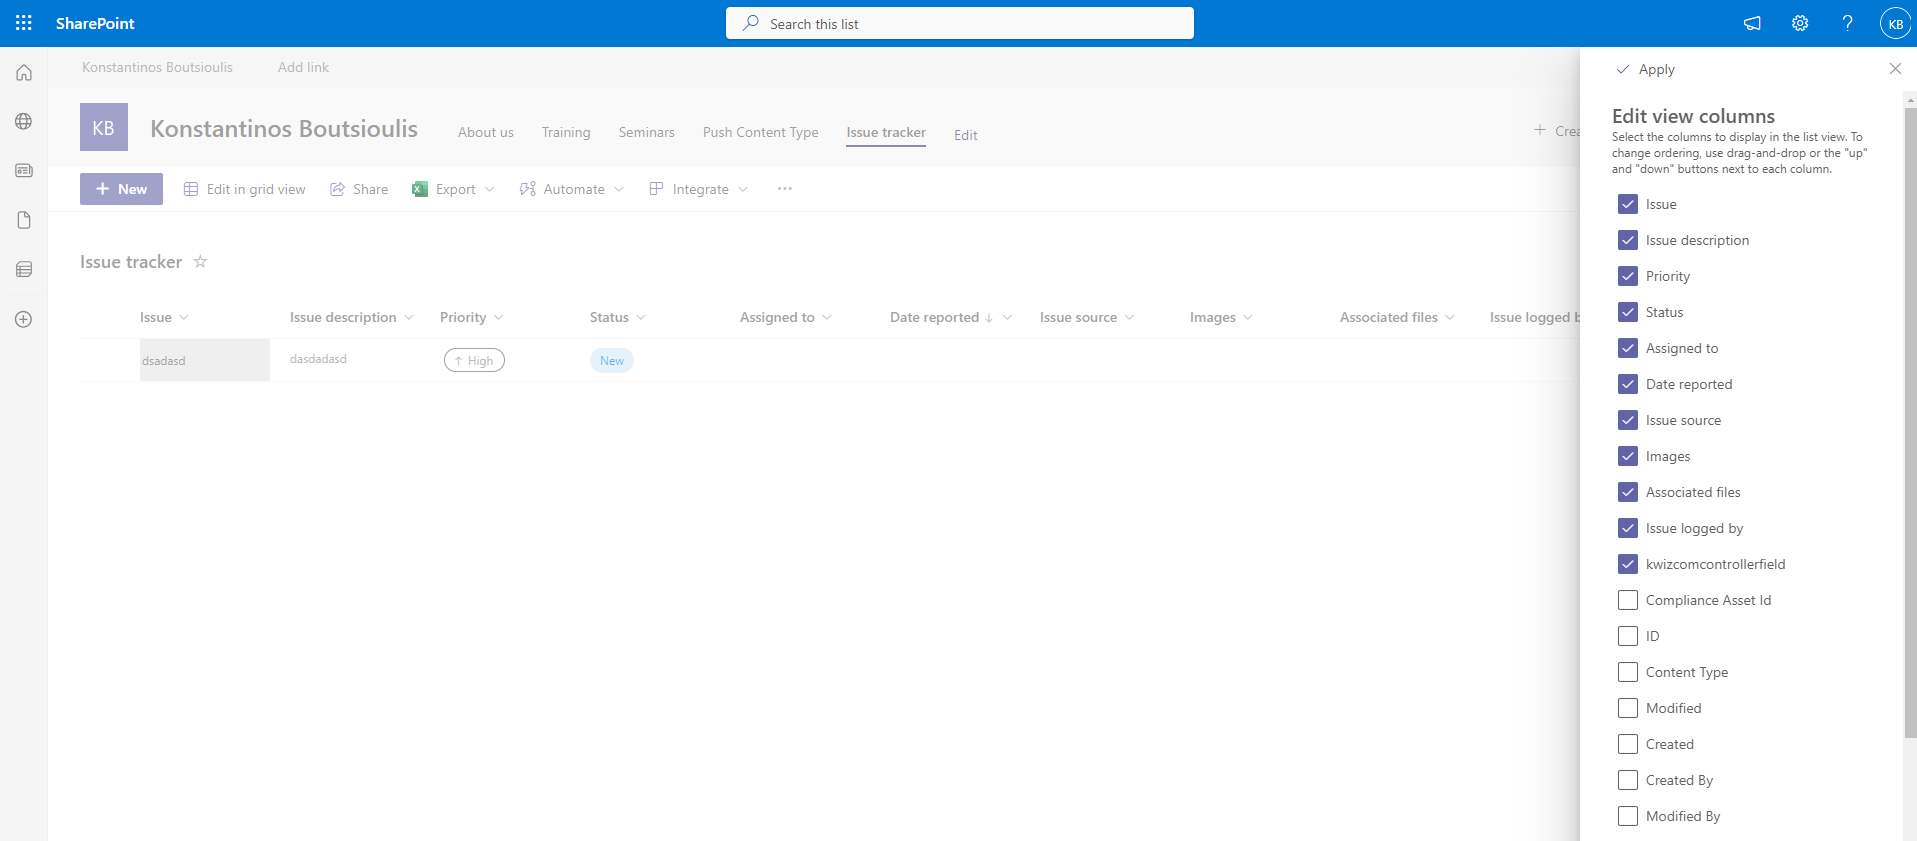Screen dimensions: 1917x841
Task: Favorite the Issue tracker list star
Action: [200, 261]
